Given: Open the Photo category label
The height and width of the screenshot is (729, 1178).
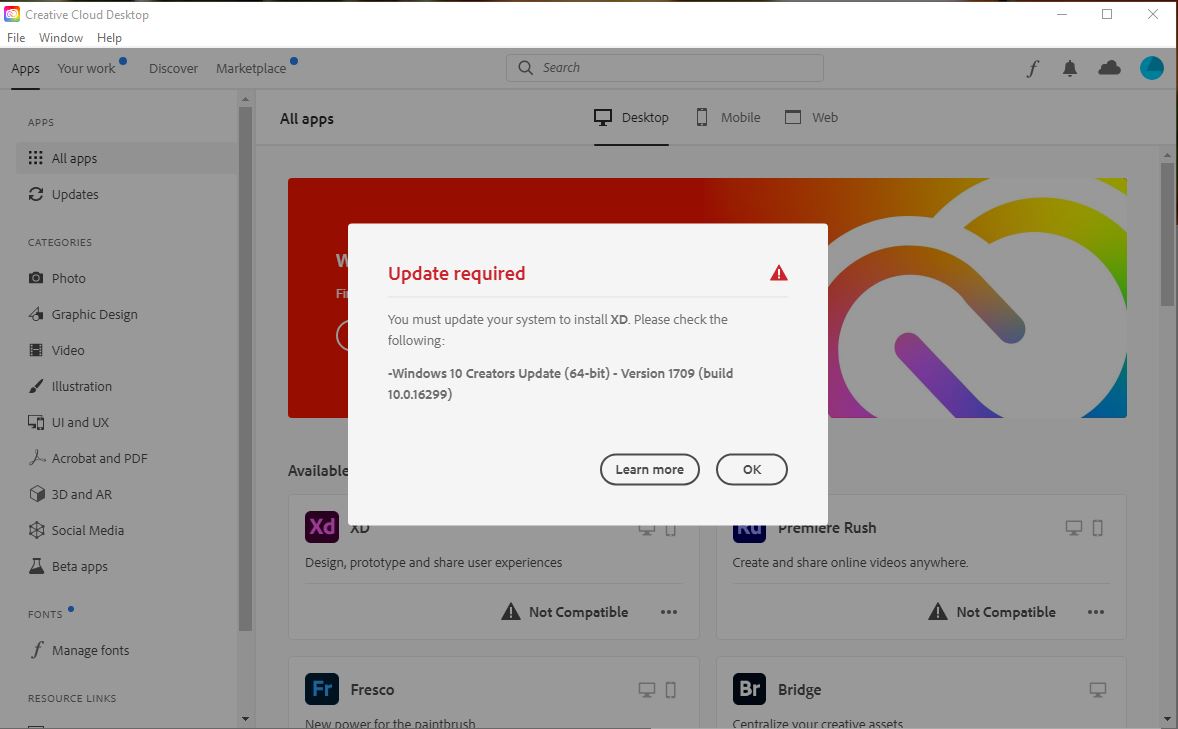Looking at the screenshot, I should [68, 278].
